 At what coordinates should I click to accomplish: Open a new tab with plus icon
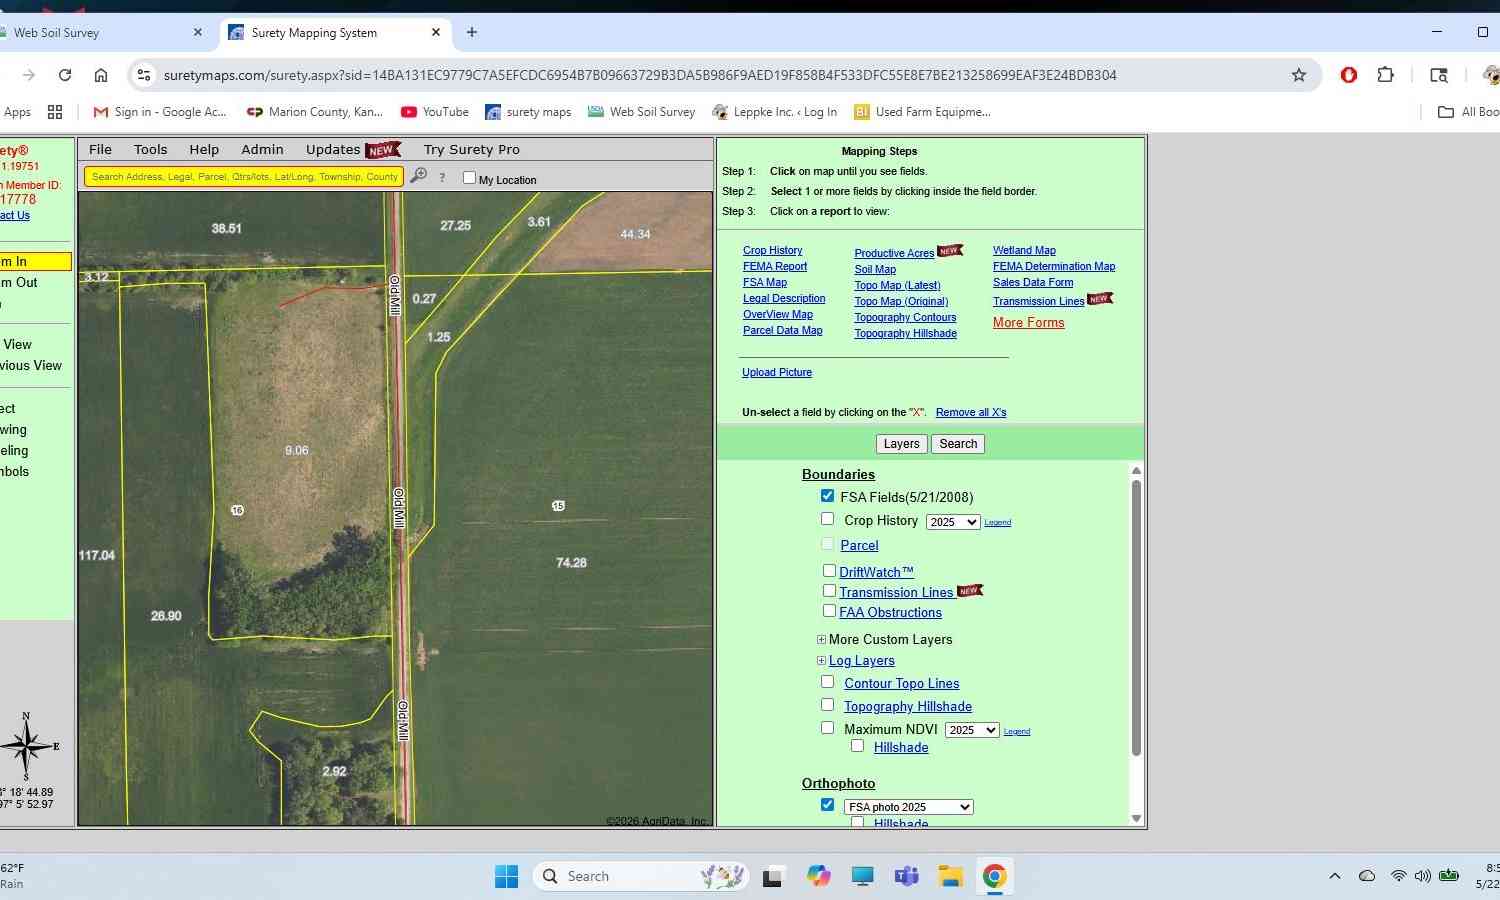(472, 32)
